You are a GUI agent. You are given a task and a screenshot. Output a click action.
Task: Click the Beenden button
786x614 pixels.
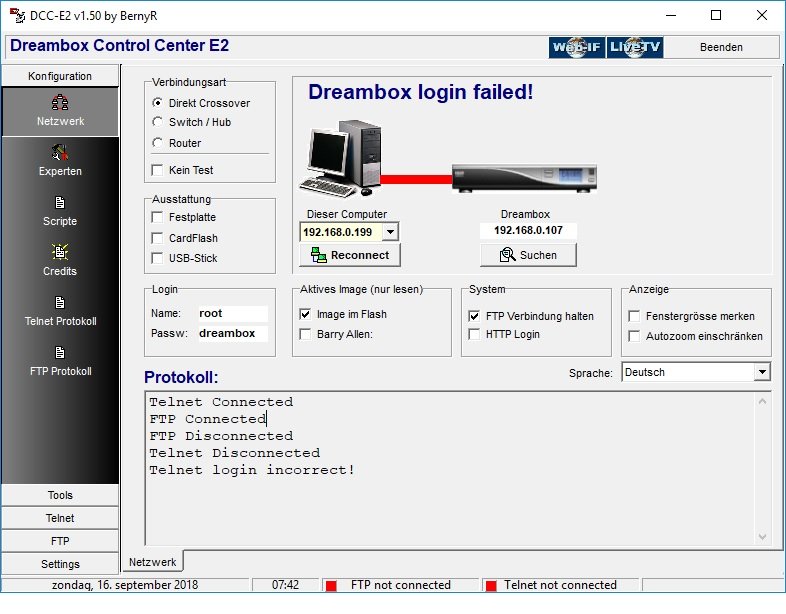coord(721,47)
